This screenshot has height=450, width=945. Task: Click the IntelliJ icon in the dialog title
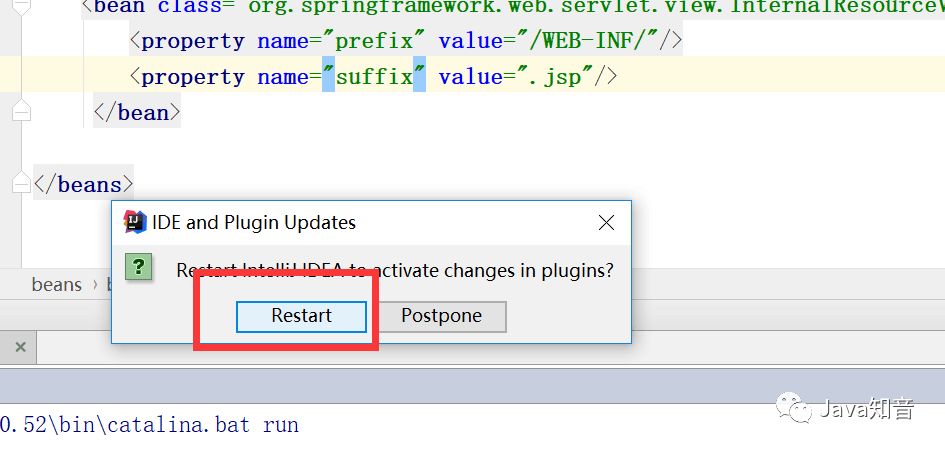(135, 222)
